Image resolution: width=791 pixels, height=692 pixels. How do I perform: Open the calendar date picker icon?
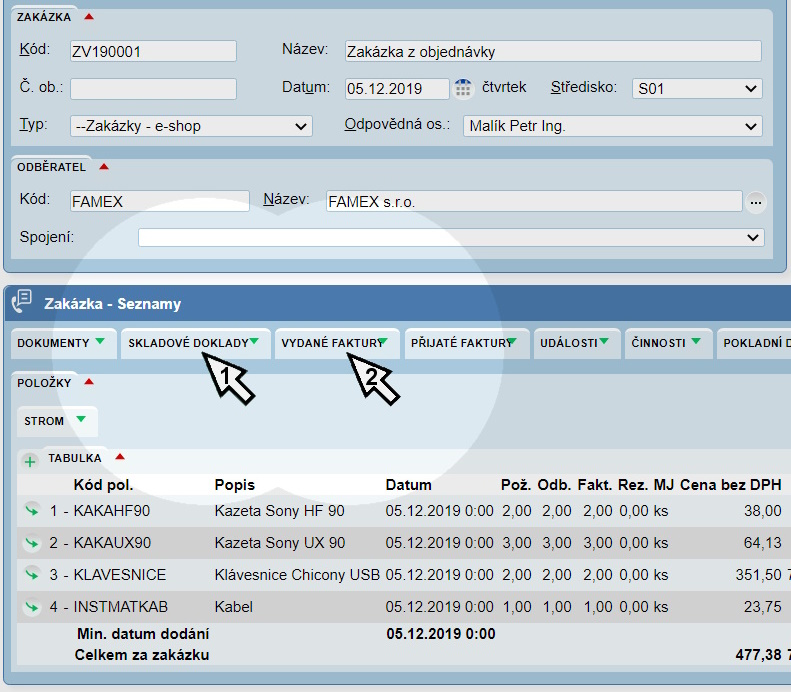463,88
